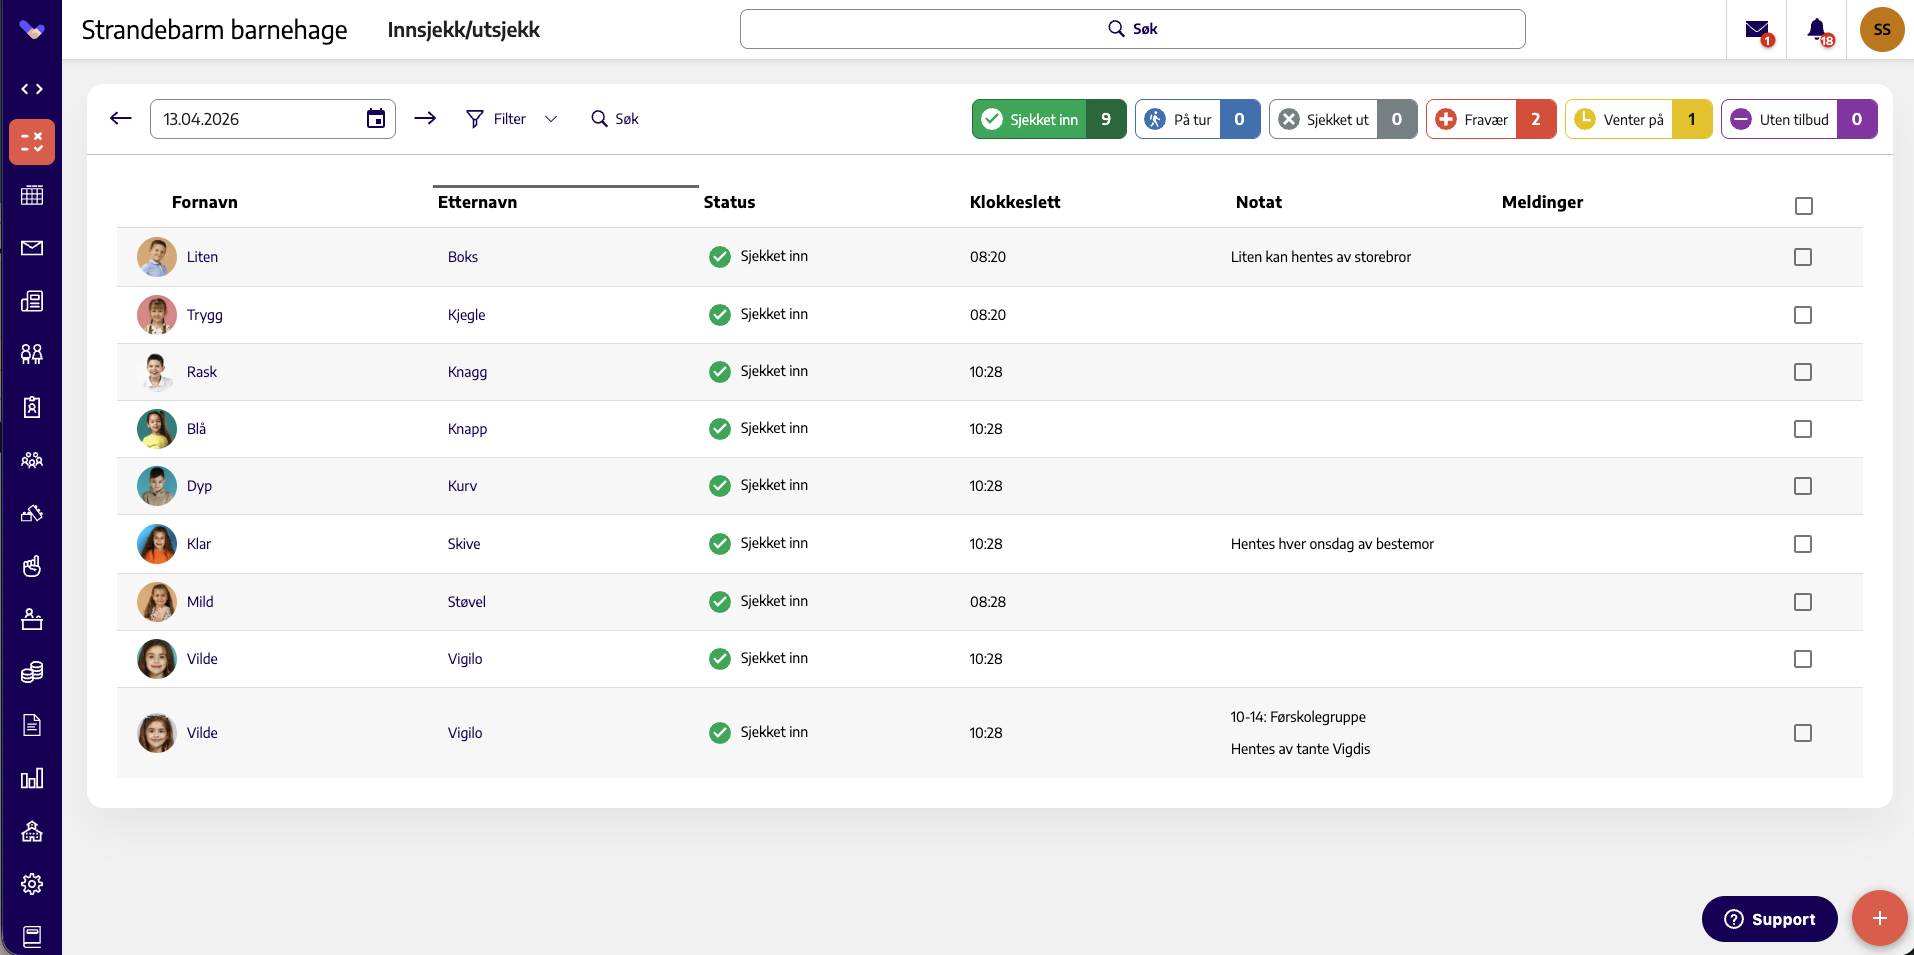Go to next day arrow
The height and width of the screenshot is (955, 1914).
point(425,119)
